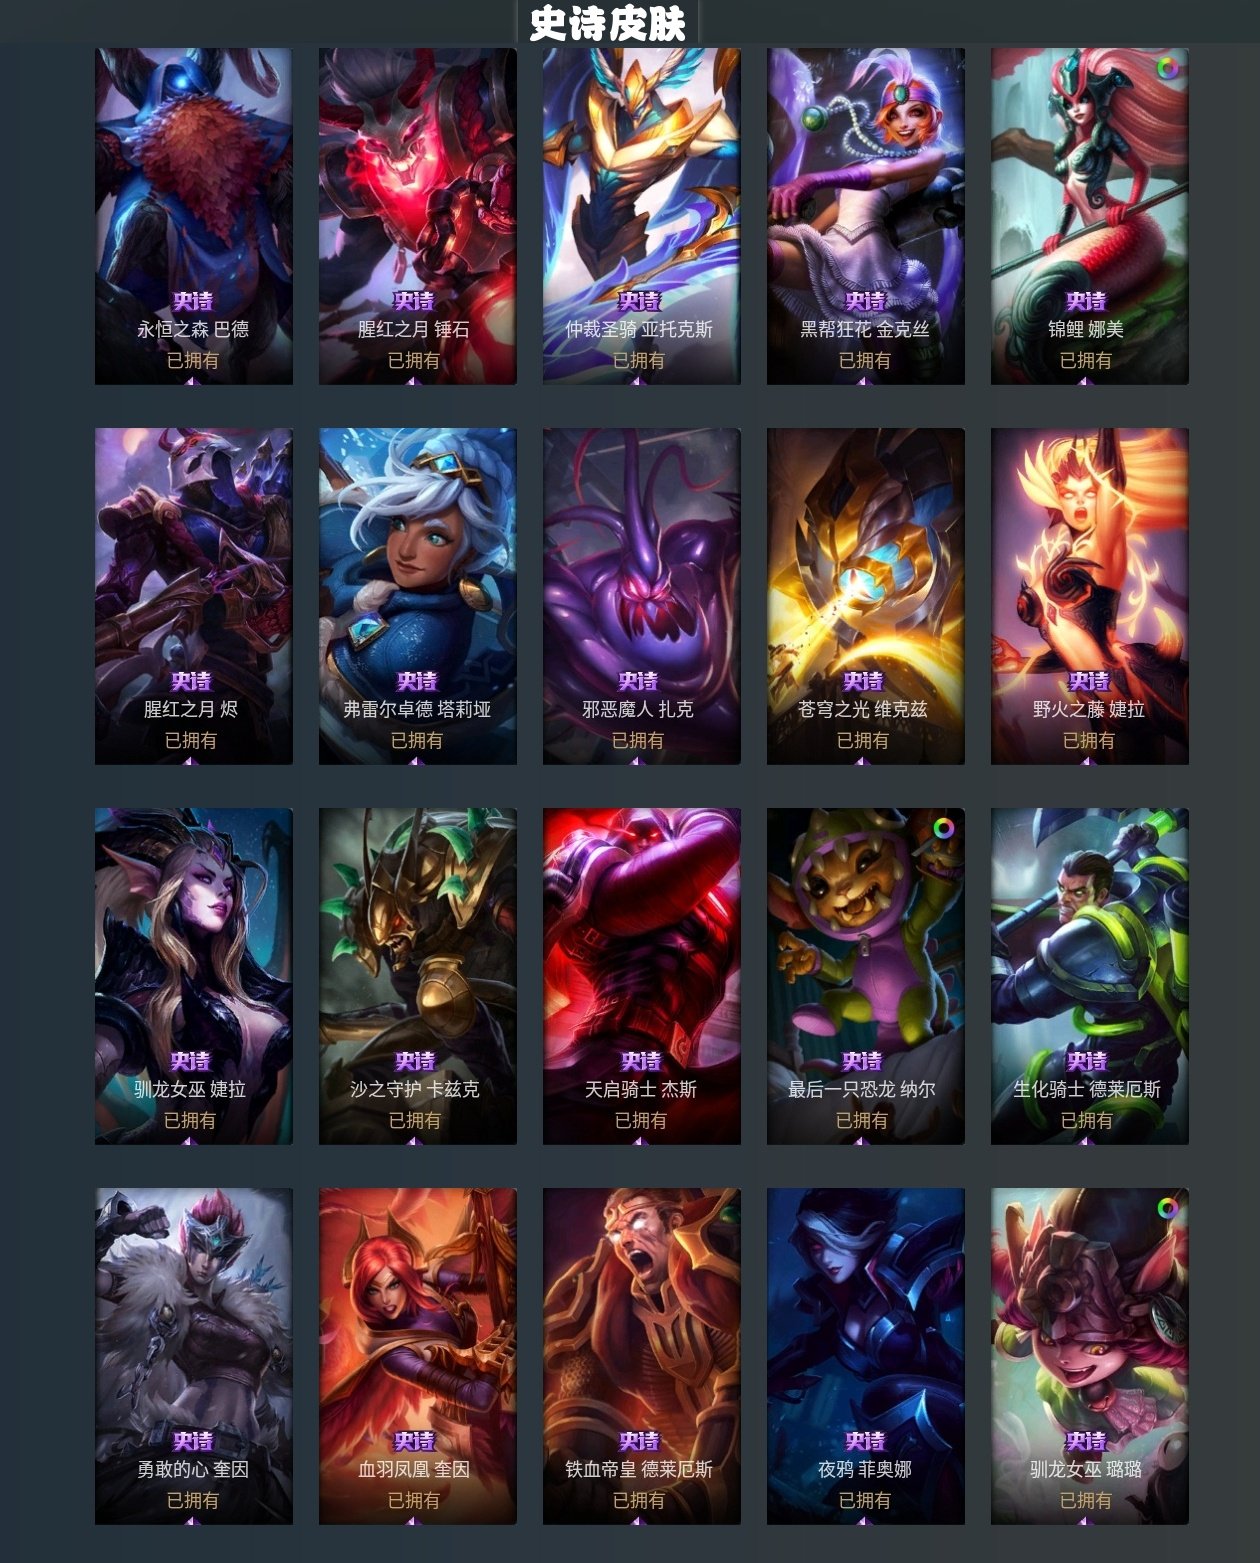Click purple gem marker below 腥红之月 锤石
The height and width of the screenshot is (1563, 1260).
413,380
